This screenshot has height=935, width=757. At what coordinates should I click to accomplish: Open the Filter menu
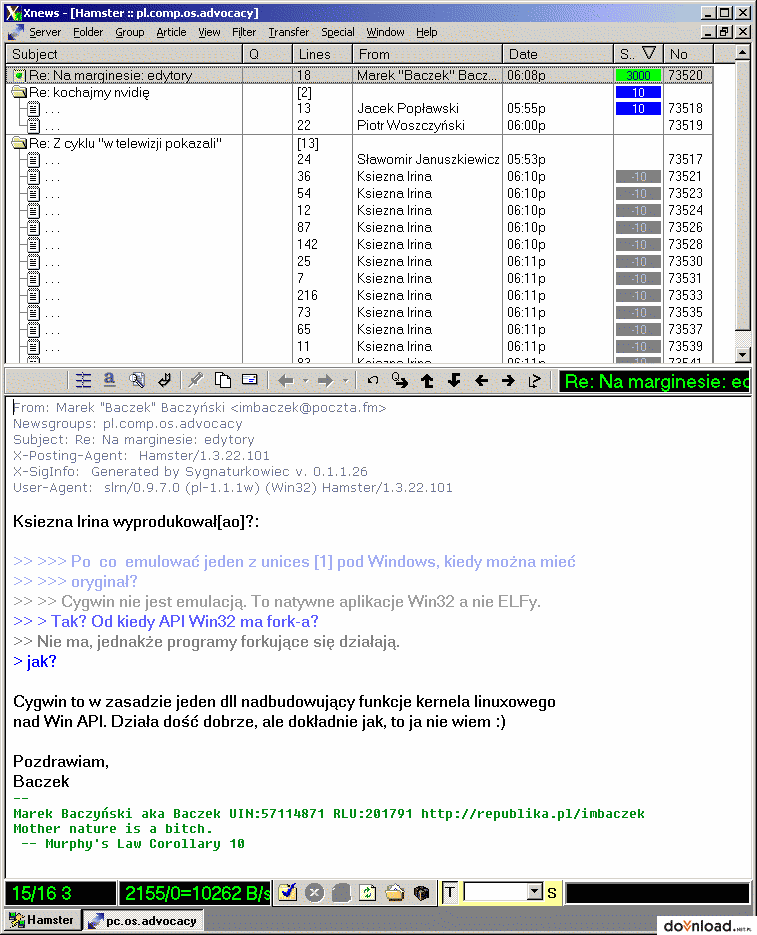[244, 32]
